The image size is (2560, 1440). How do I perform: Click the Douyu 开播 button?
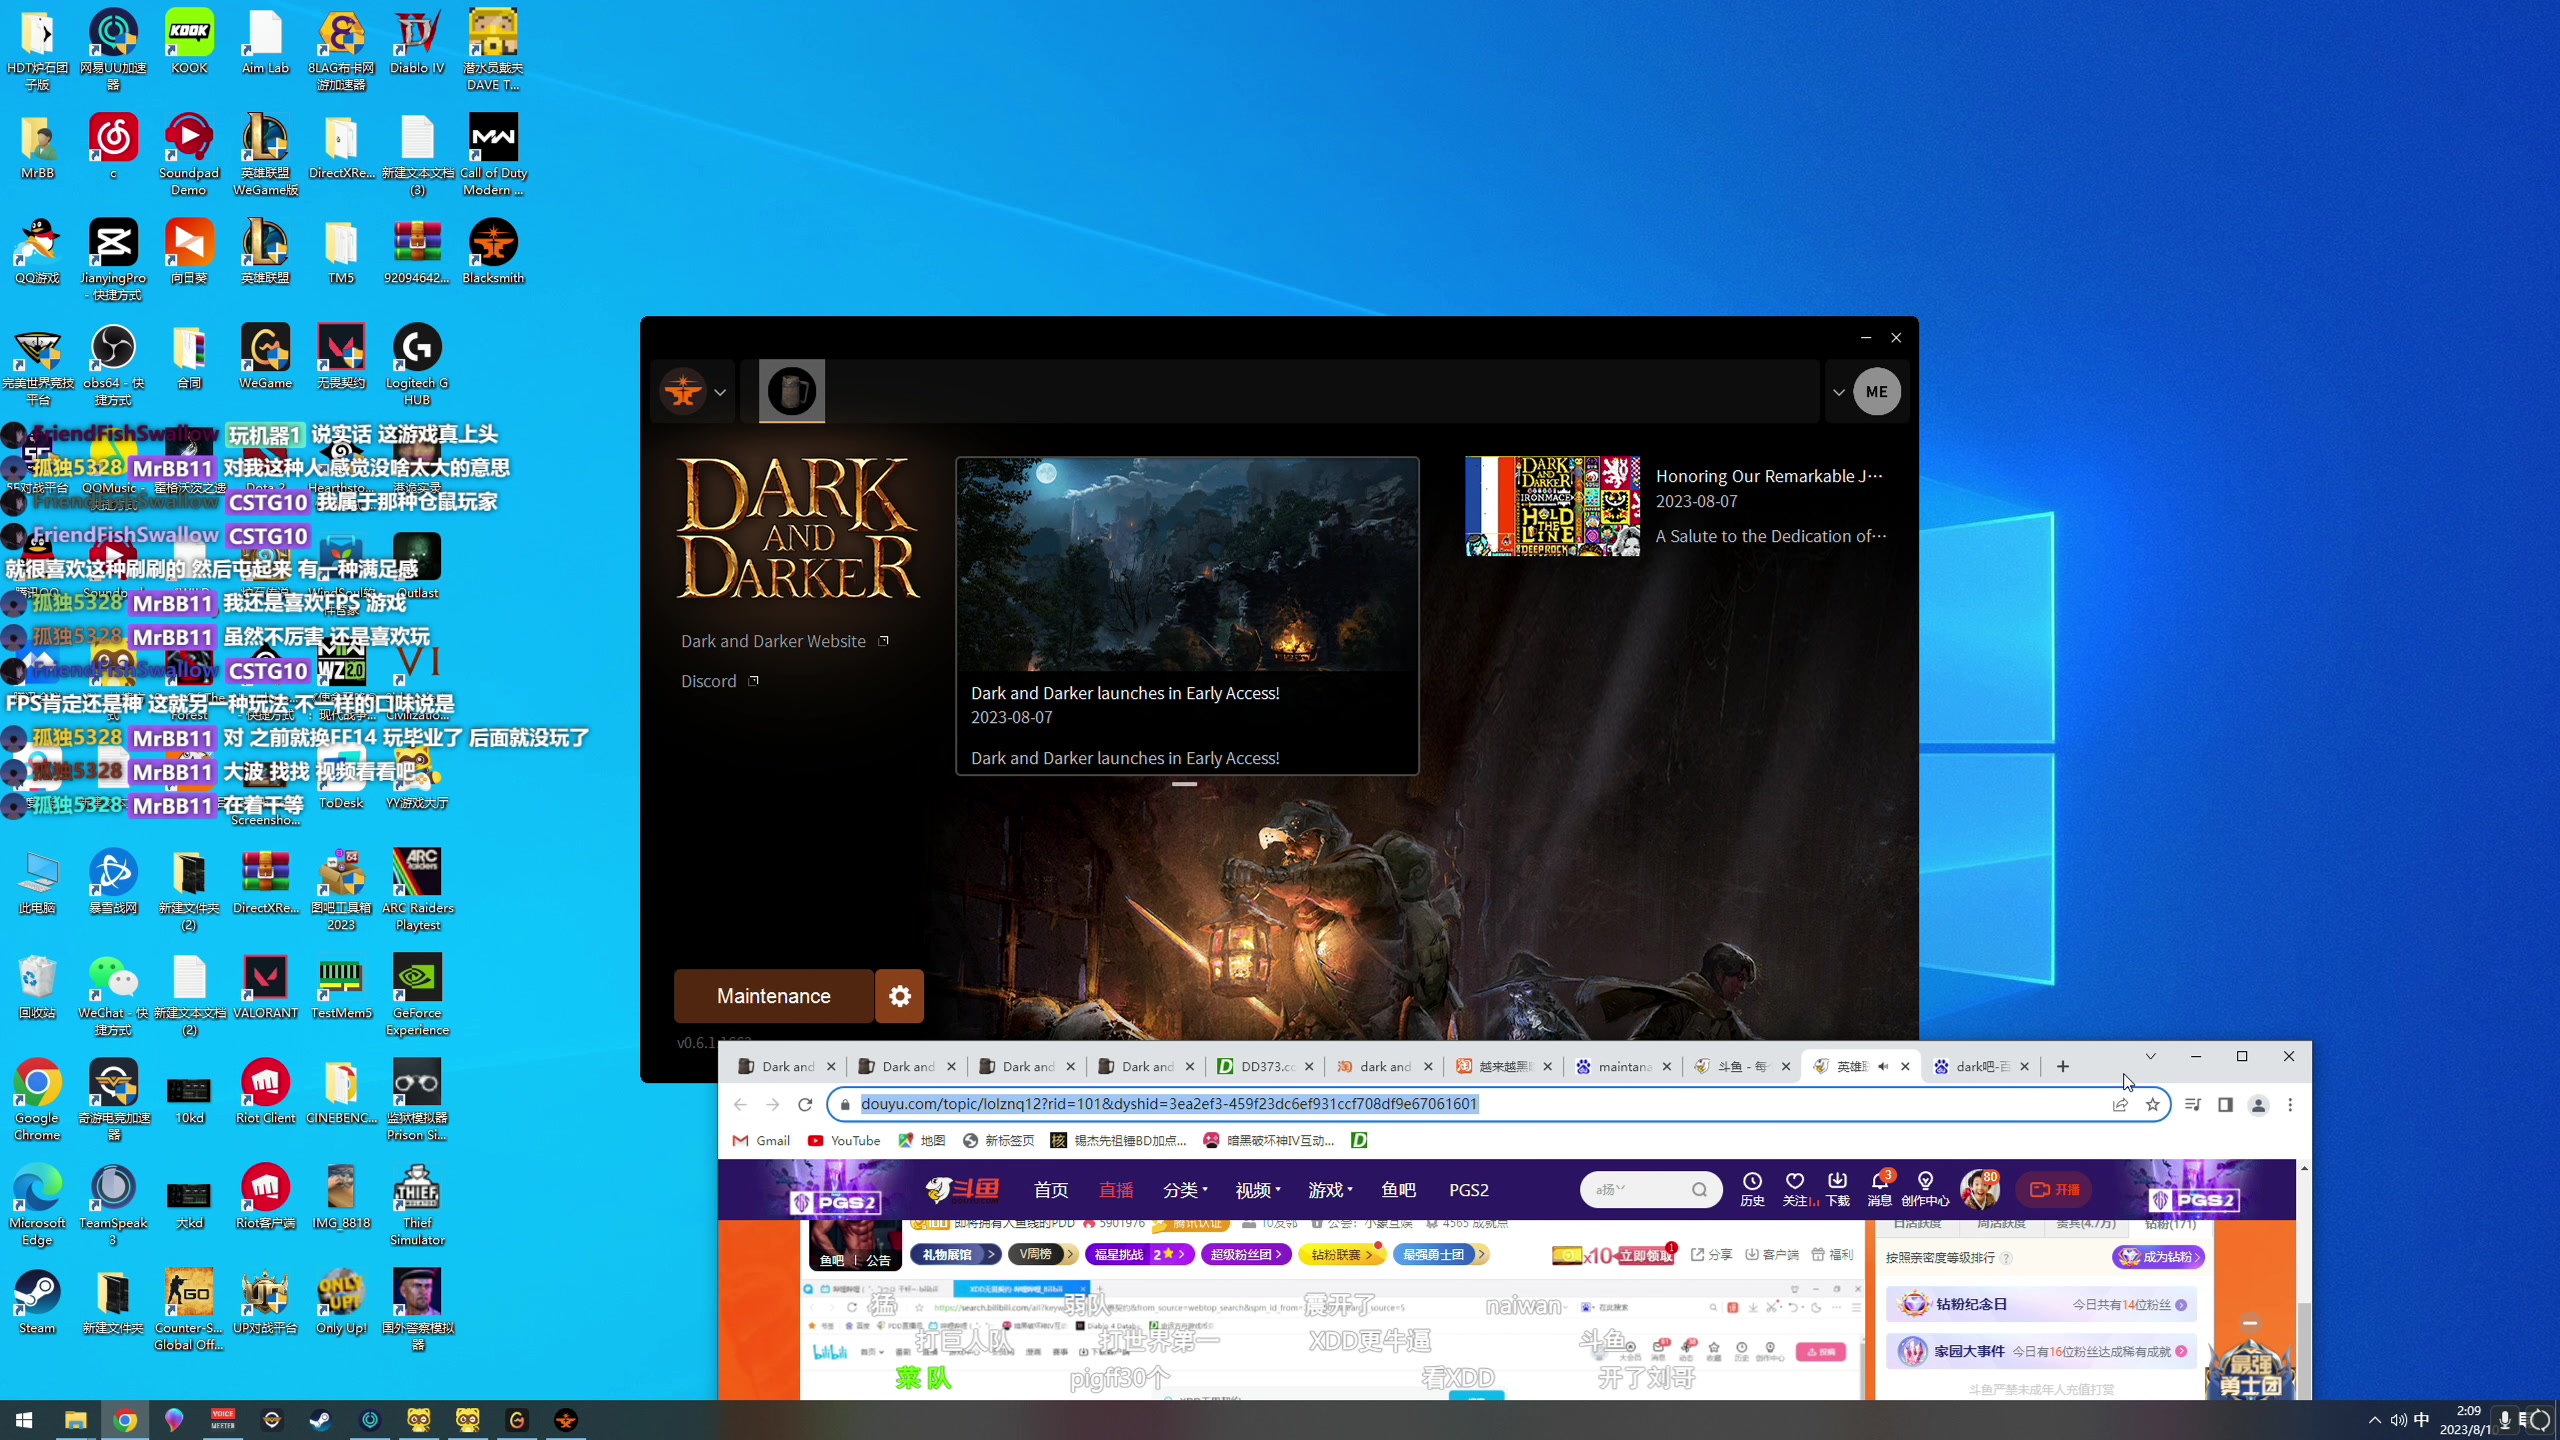coord(2056,1190)
